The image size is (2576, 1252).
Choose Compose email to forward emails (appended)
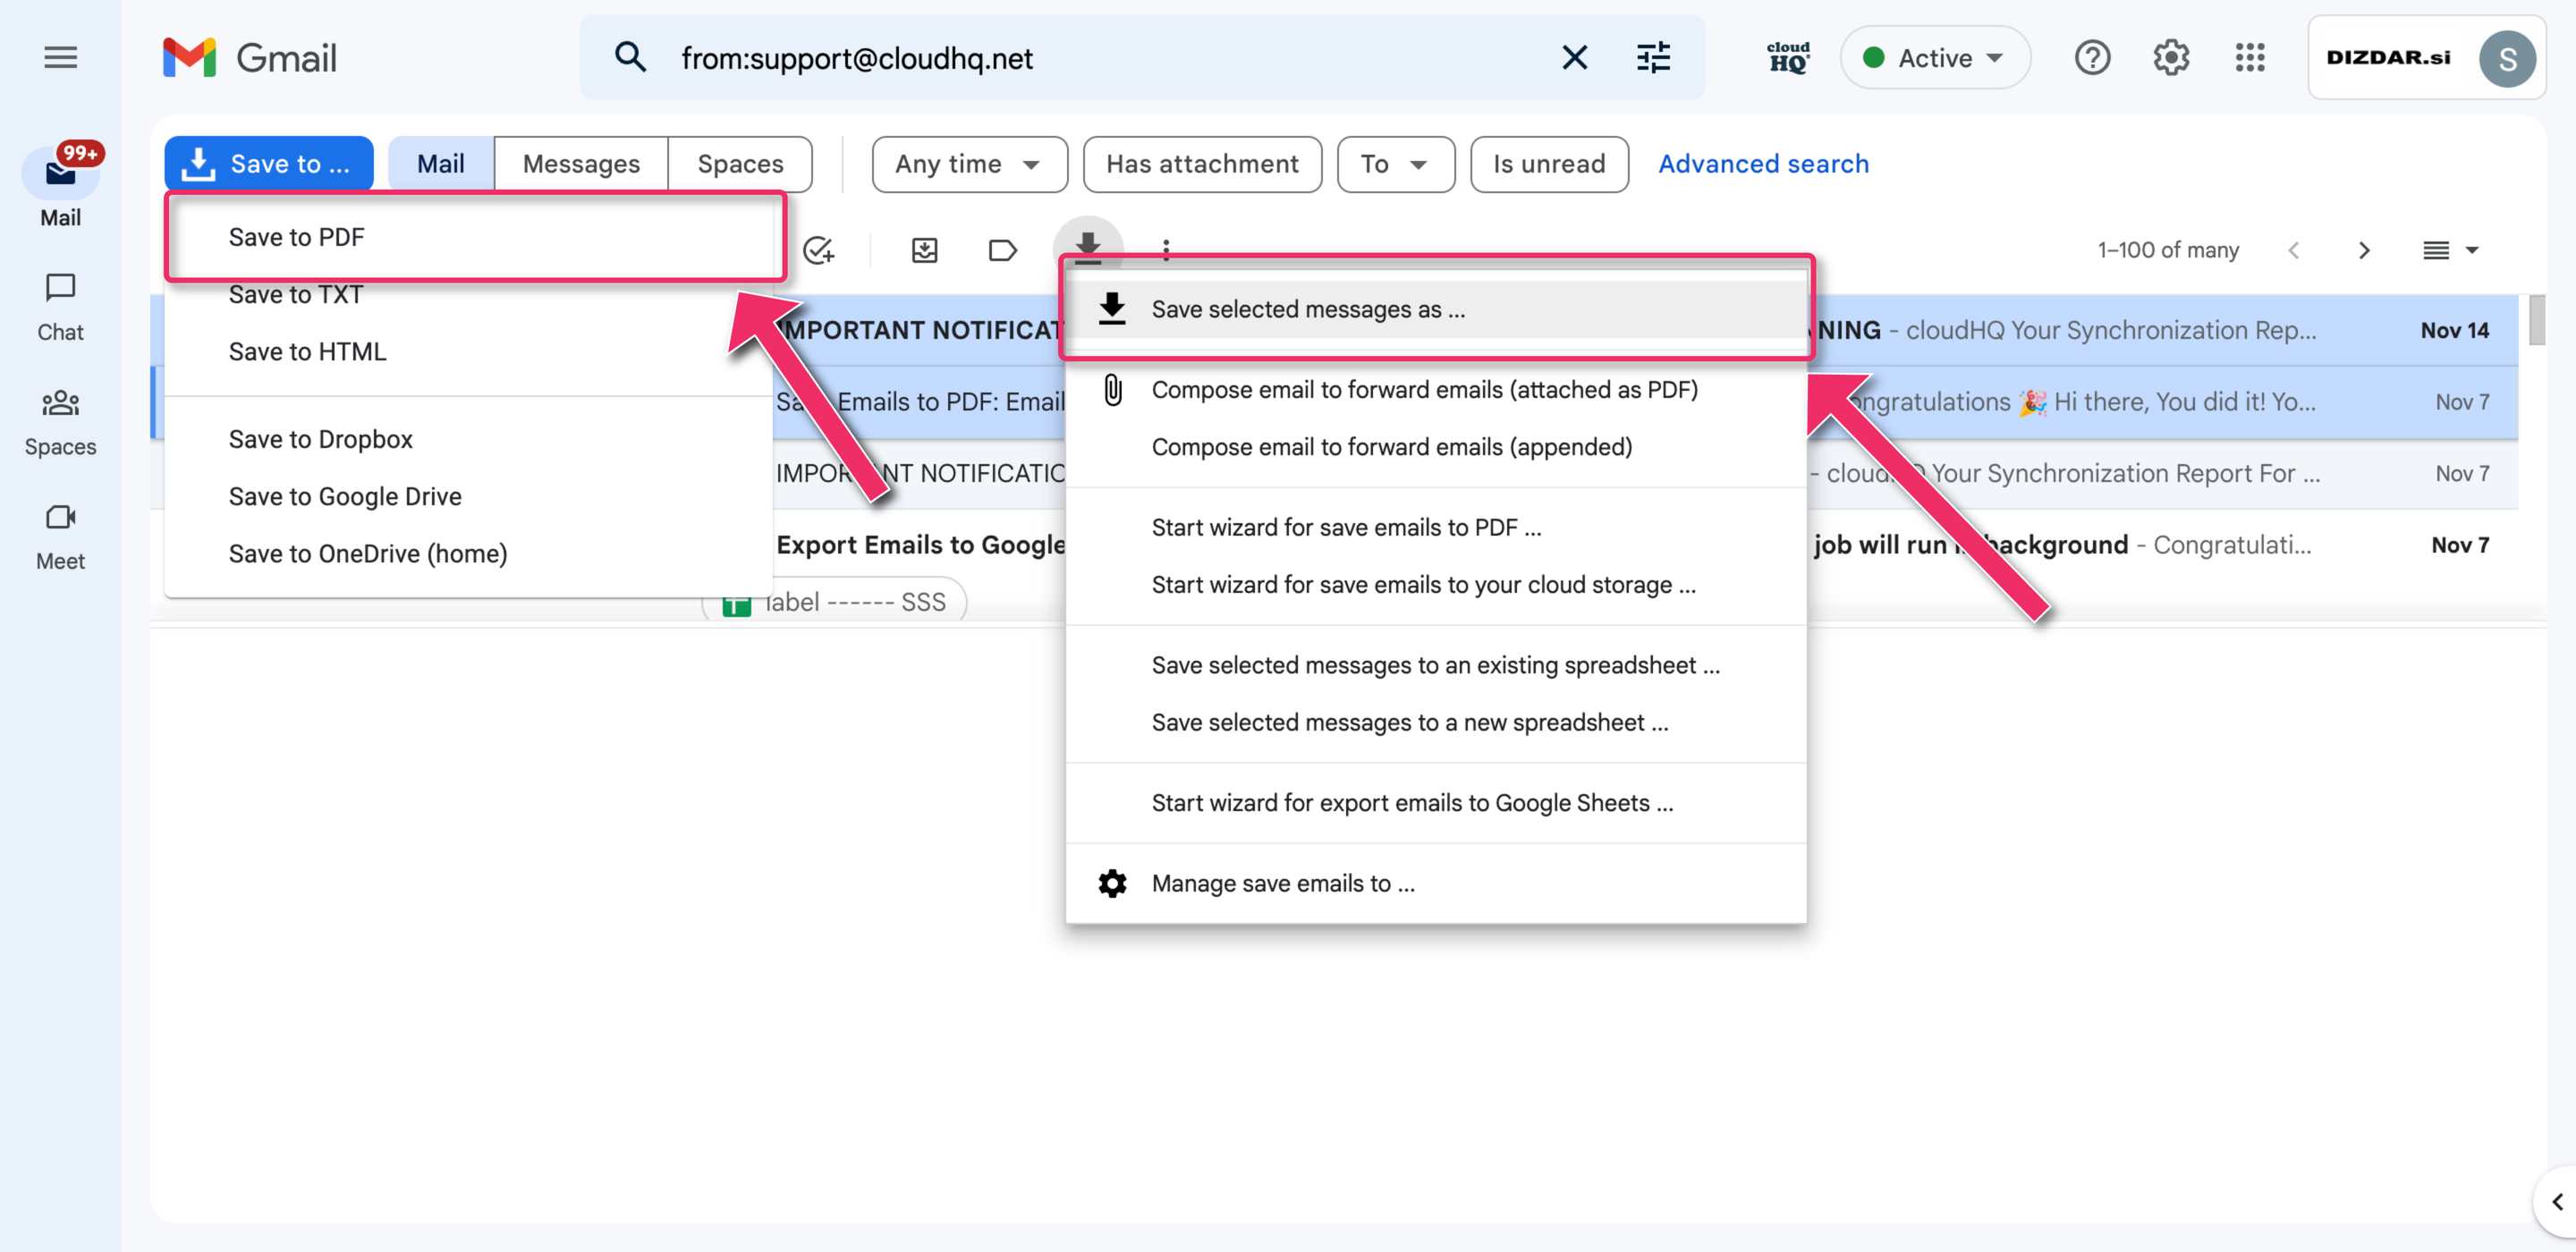1436,447
